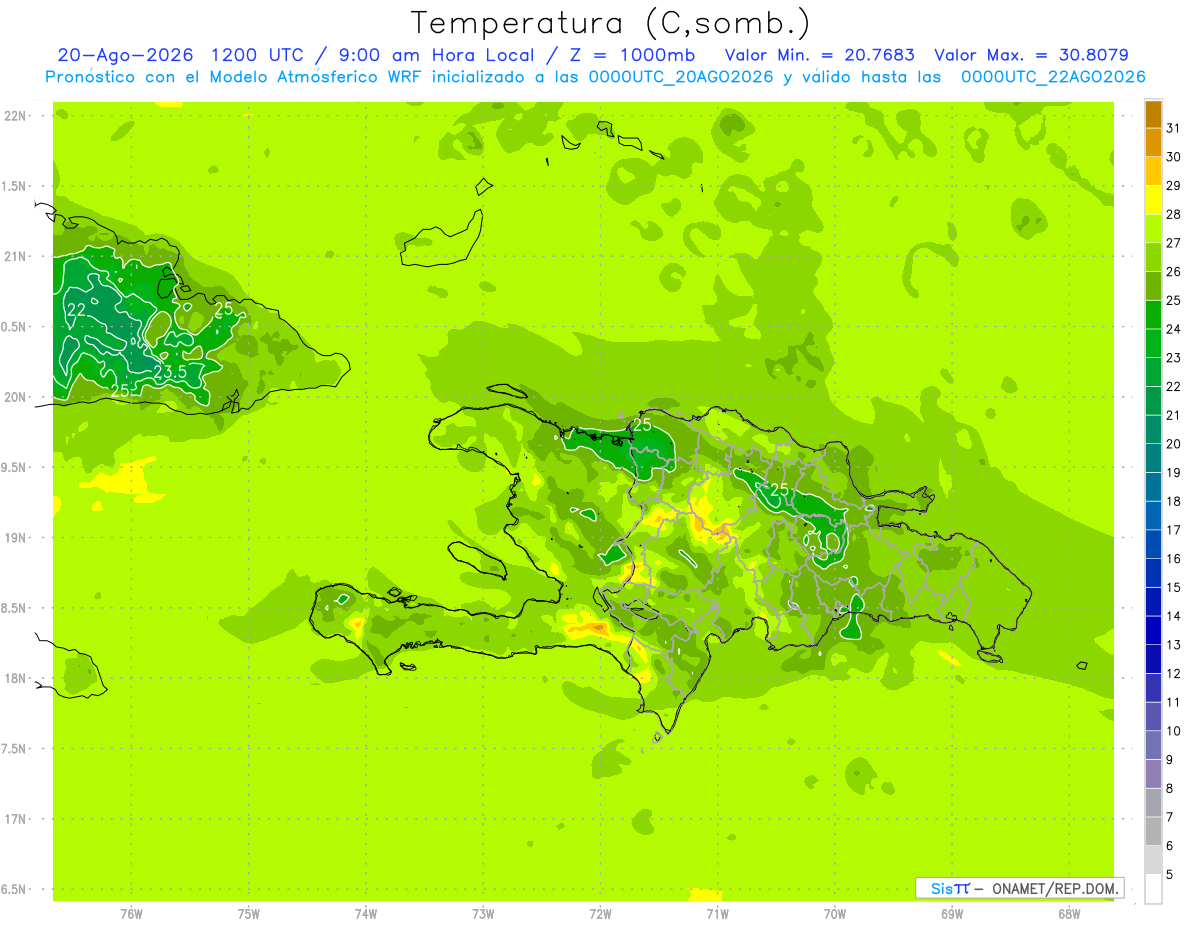1200x927 pixels.
Task: Click the '23.5' contour label over Cuba
Action: pos(170,373)
